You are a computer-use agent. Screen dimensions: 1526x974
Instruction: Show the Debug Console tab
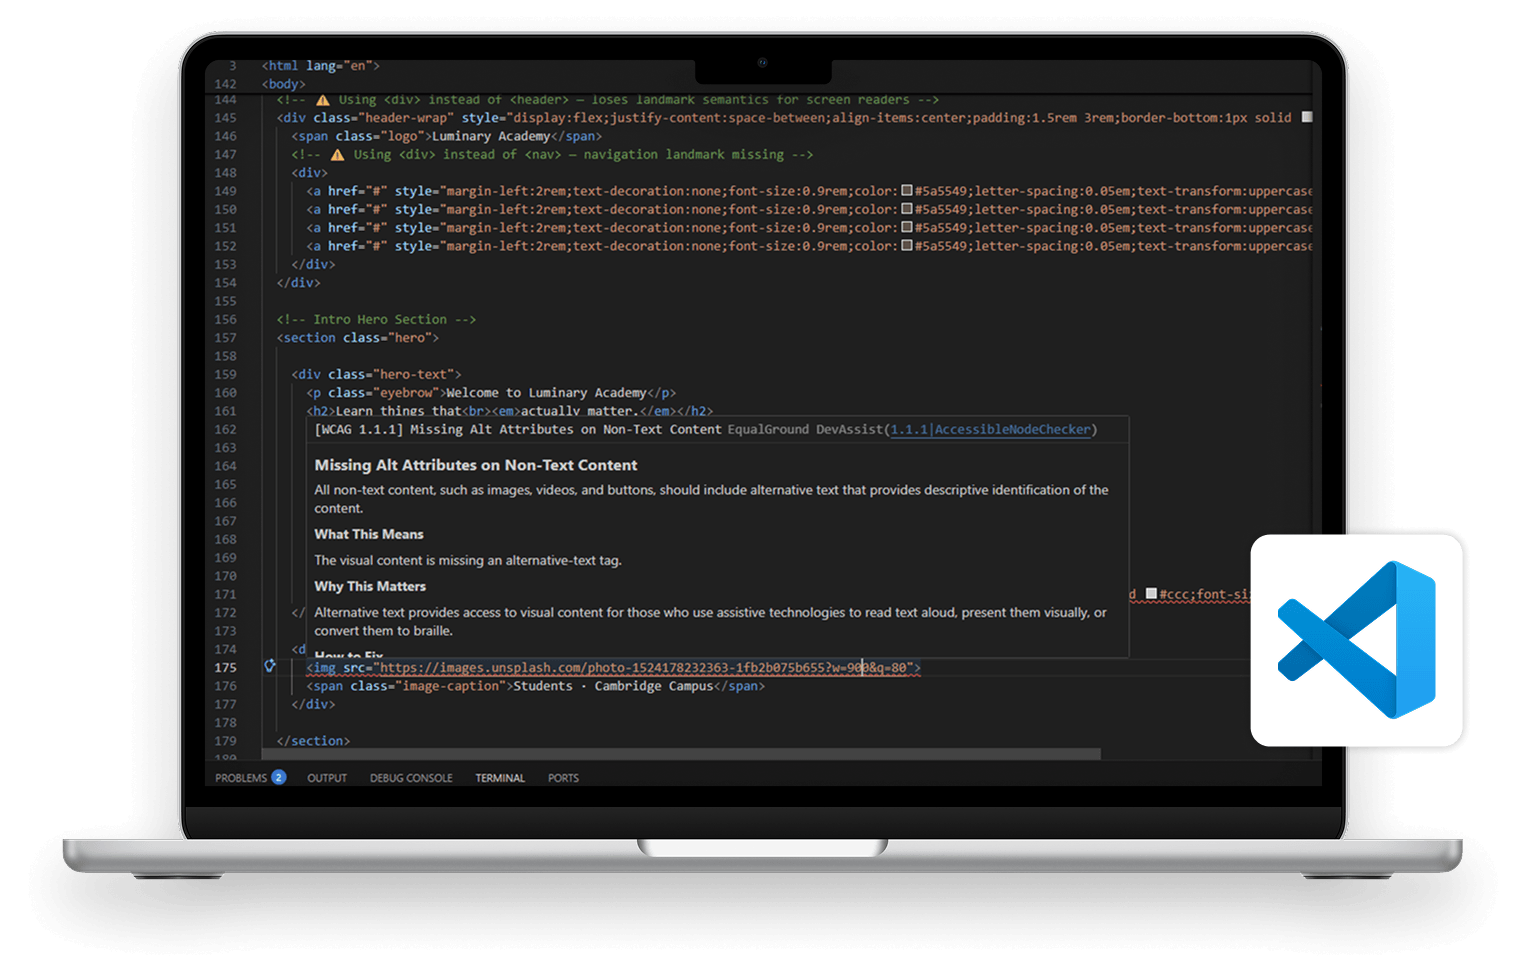point(411,778)
